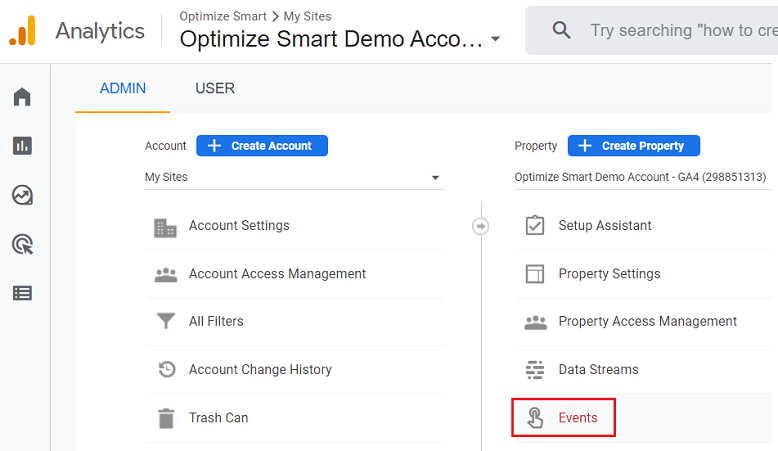Click the My Sites breadcrumb in header
This screenshot has width=778, height=451.
pos(307,16)
